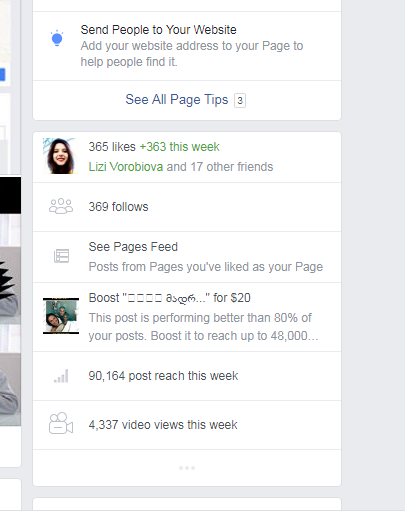The image size is (405, 511).
Task: Click the lightbulb page tip icon
Action: pyautogui.click(x=57, y=38)
